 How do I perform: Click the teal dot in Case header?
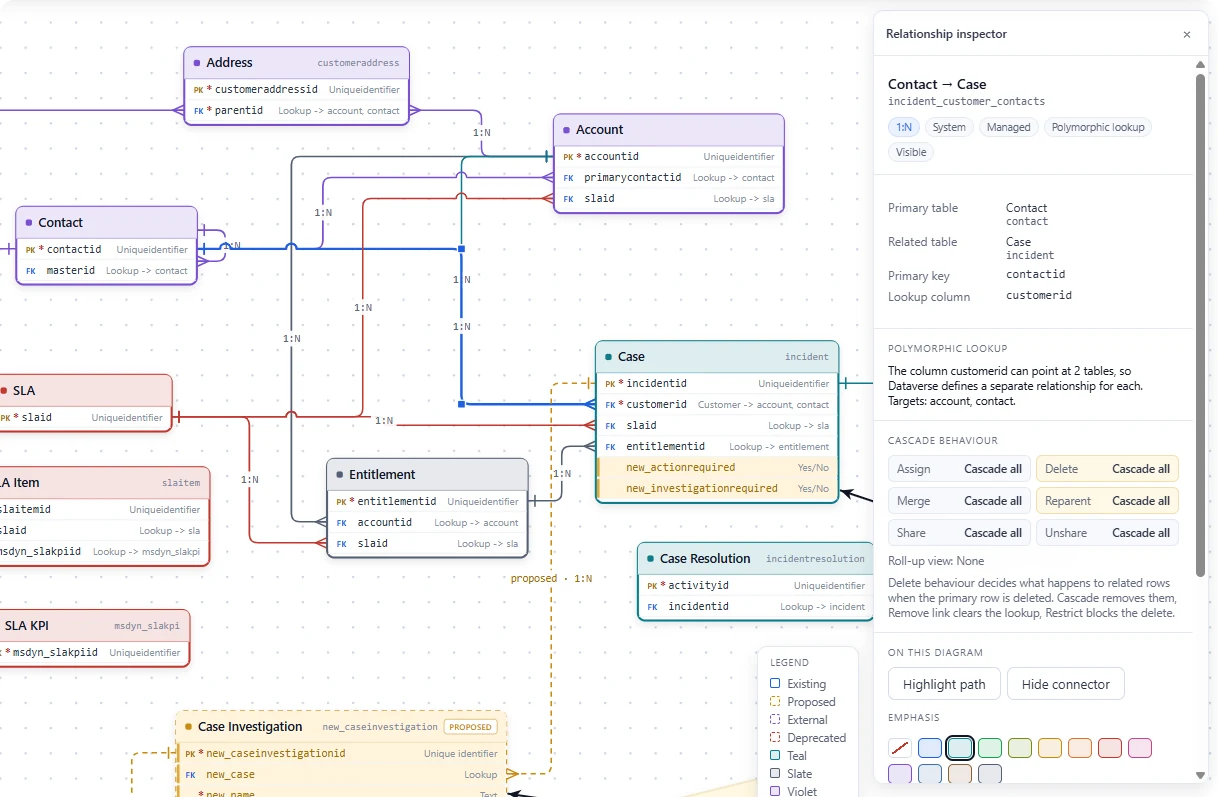[608, 357]
